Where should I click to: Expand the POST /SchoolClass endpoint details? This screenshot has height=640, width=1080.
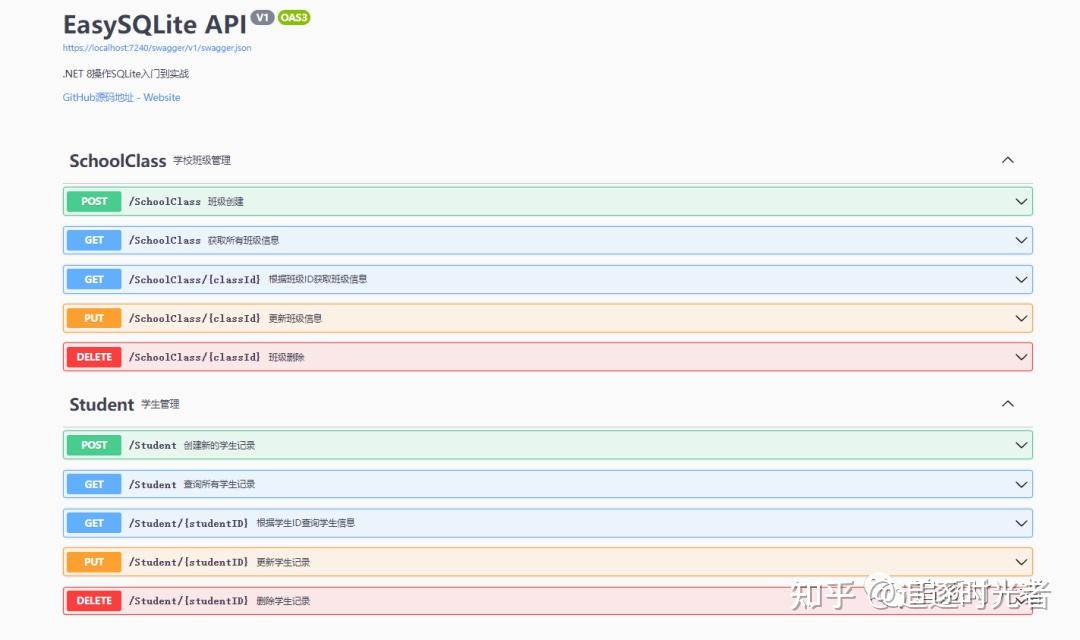(1021, 201)
